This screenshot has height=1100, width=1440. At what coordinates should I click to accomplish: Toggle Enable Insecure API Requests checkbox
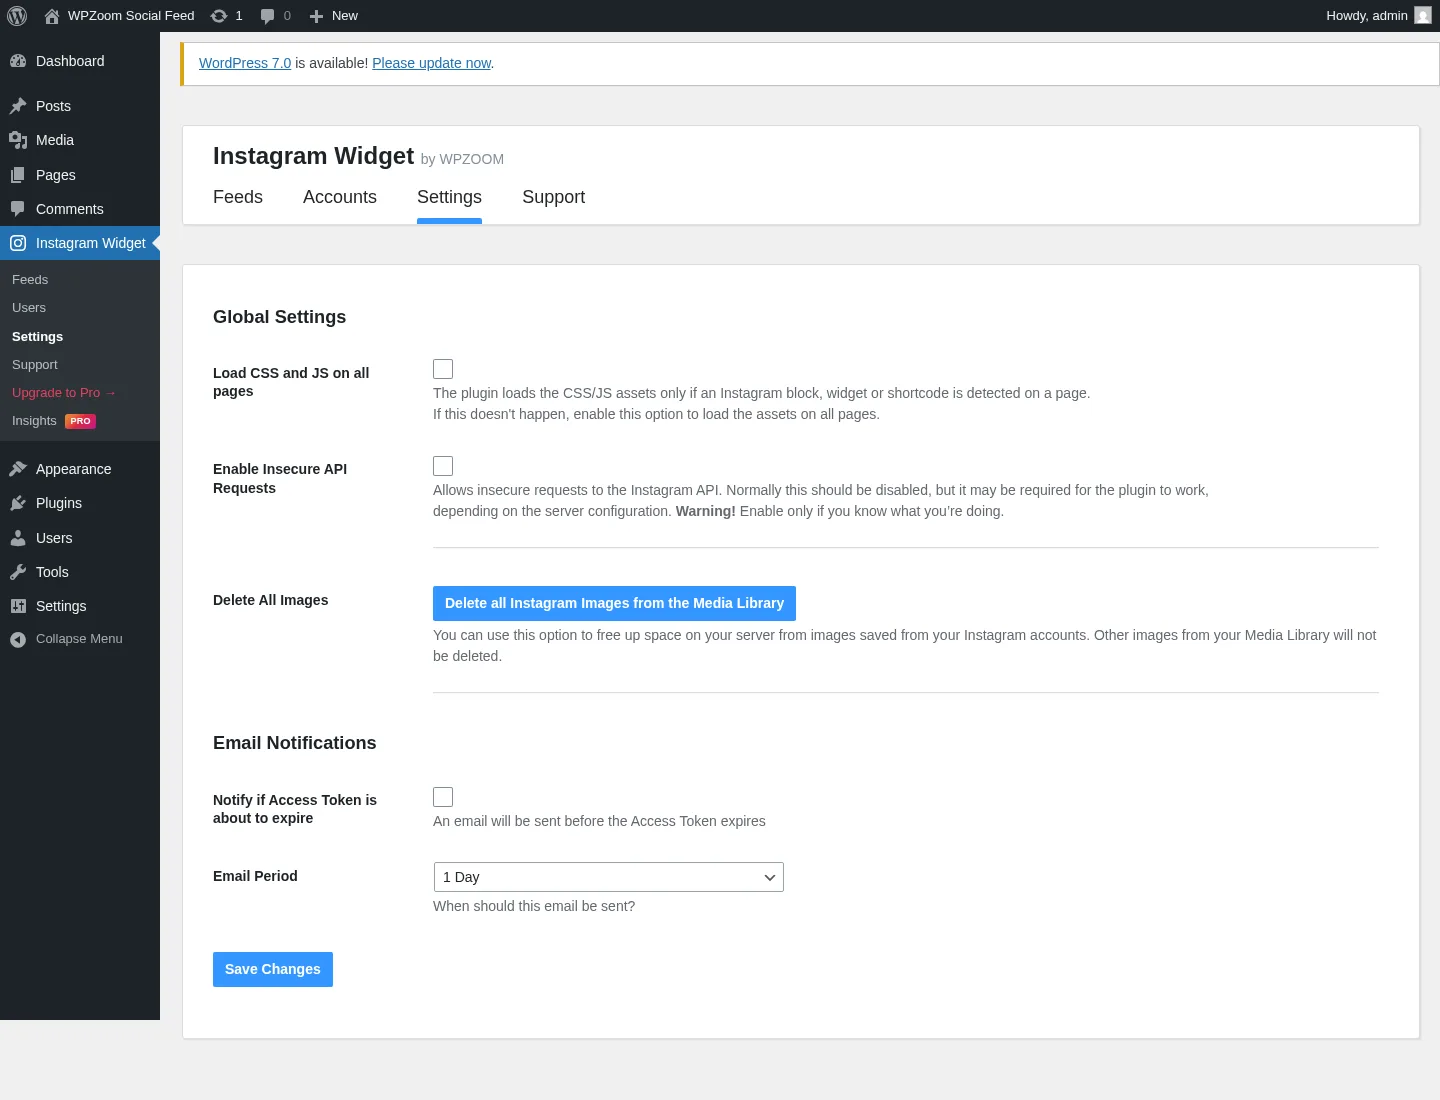[443, 466]
